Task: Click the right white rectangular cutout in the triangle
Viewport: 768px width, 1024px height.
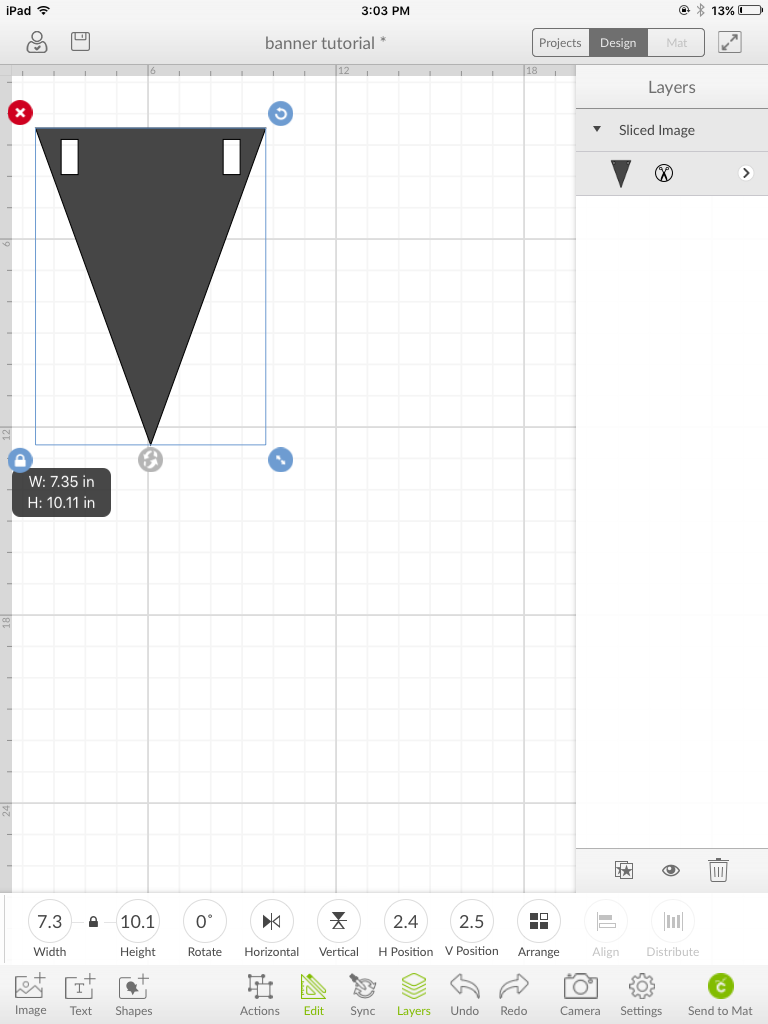Action: tap(232, 157)
